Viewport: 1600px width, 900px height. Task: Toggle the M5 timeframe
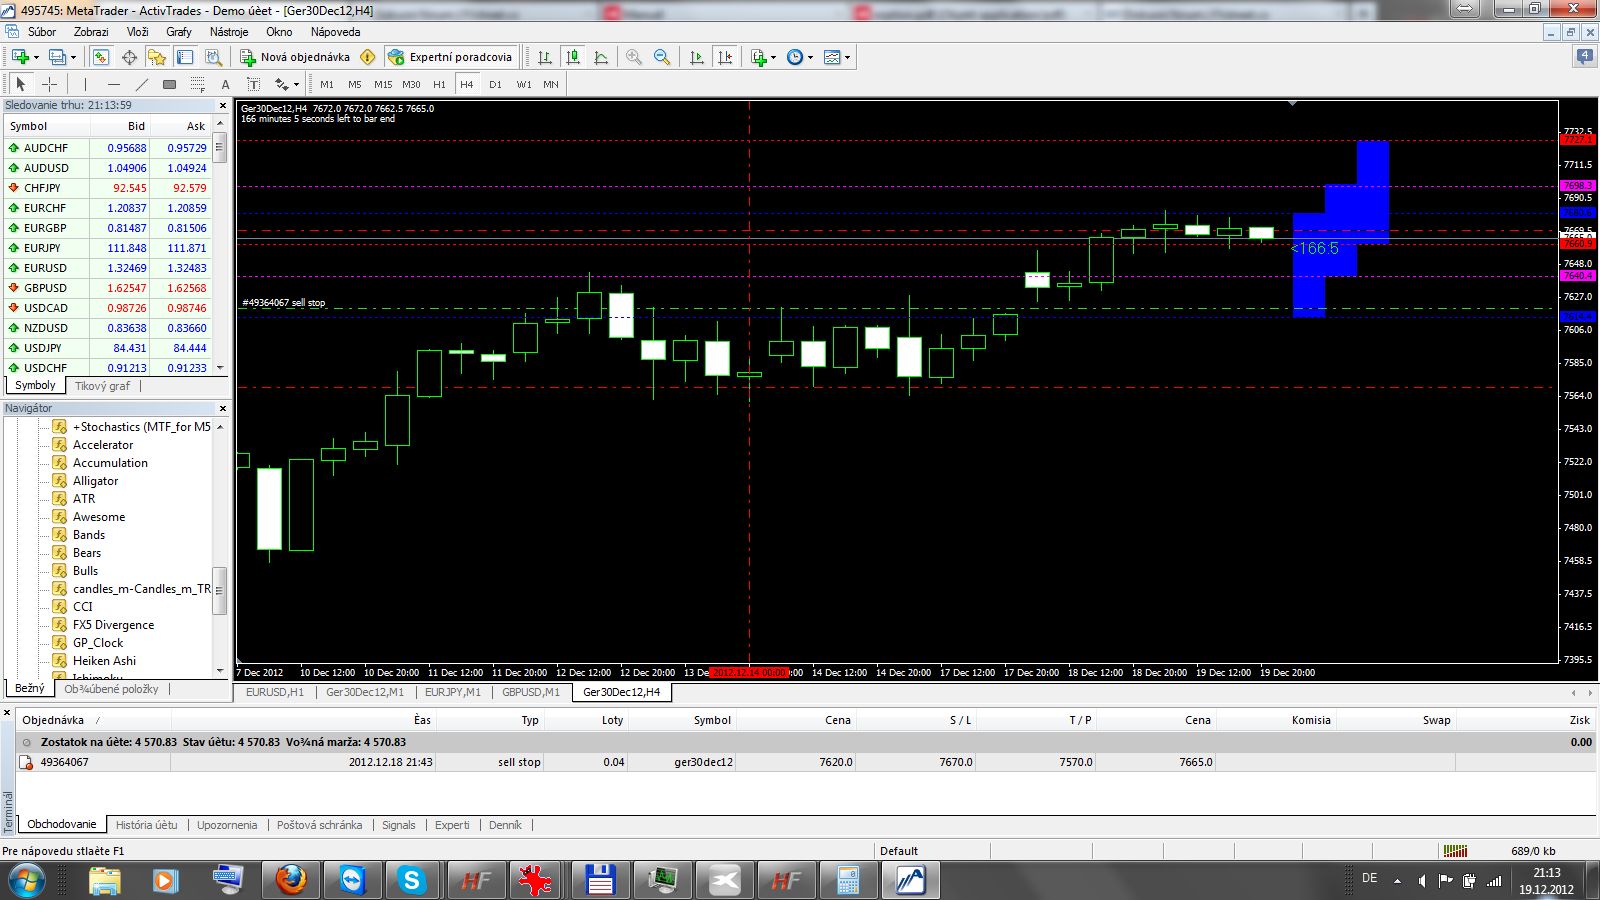[355, 84]
